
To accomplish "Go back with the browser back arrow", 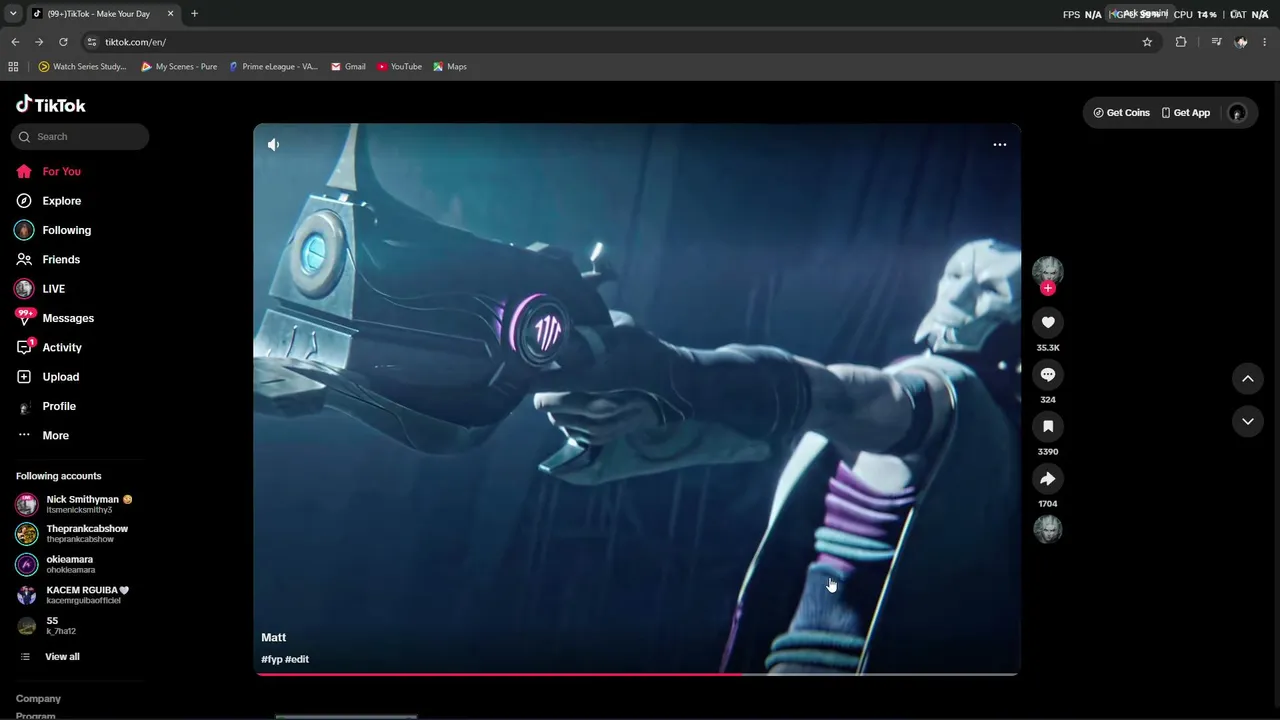I will pos(15,42).
